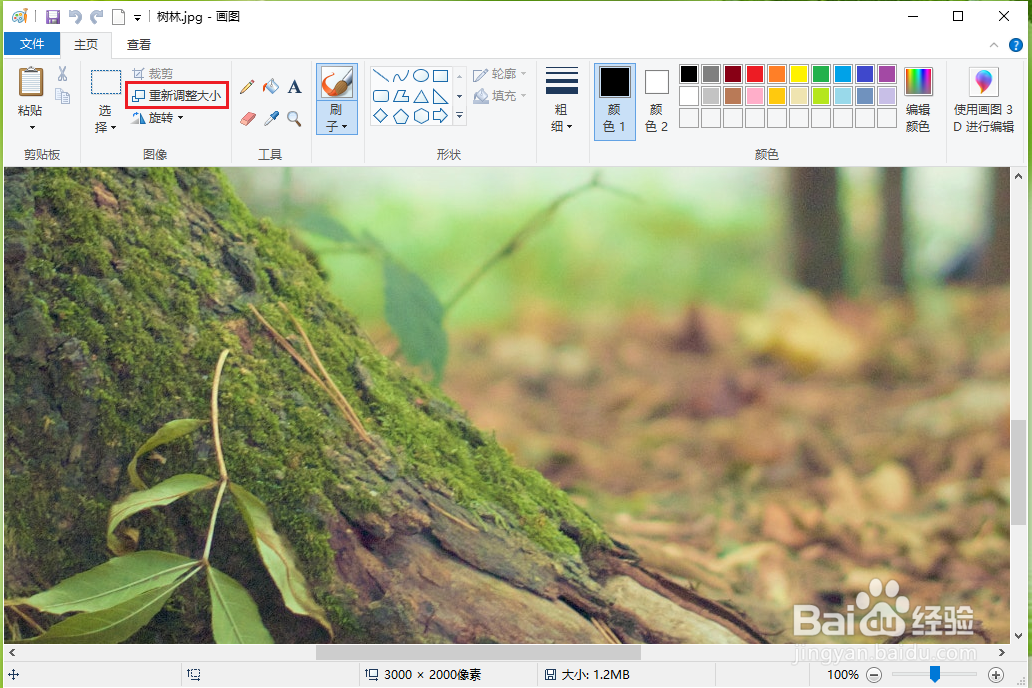
Task: Select the curve shape
Action: [400, 76]
